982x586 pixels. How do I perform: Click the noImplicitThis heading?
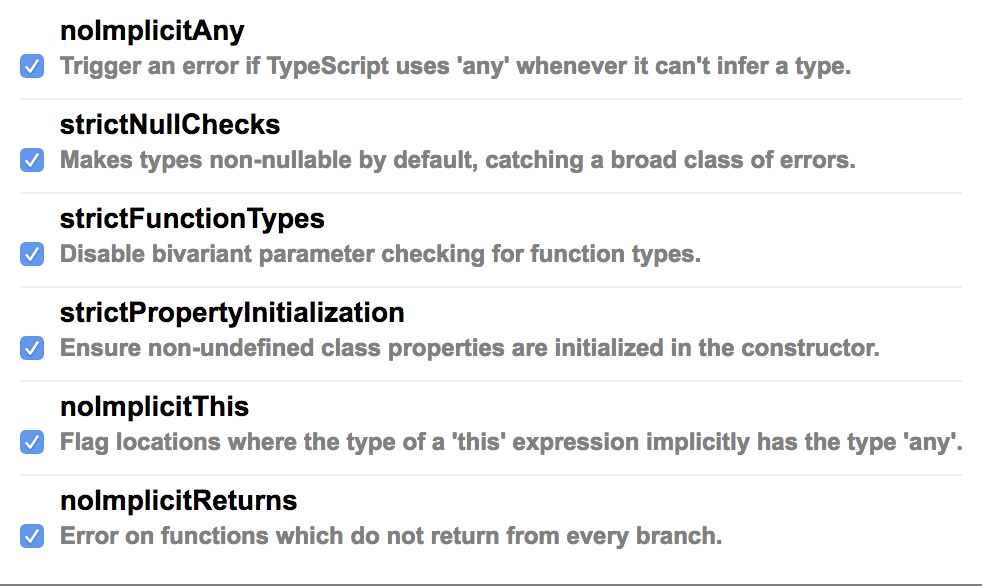click(154, 407)
